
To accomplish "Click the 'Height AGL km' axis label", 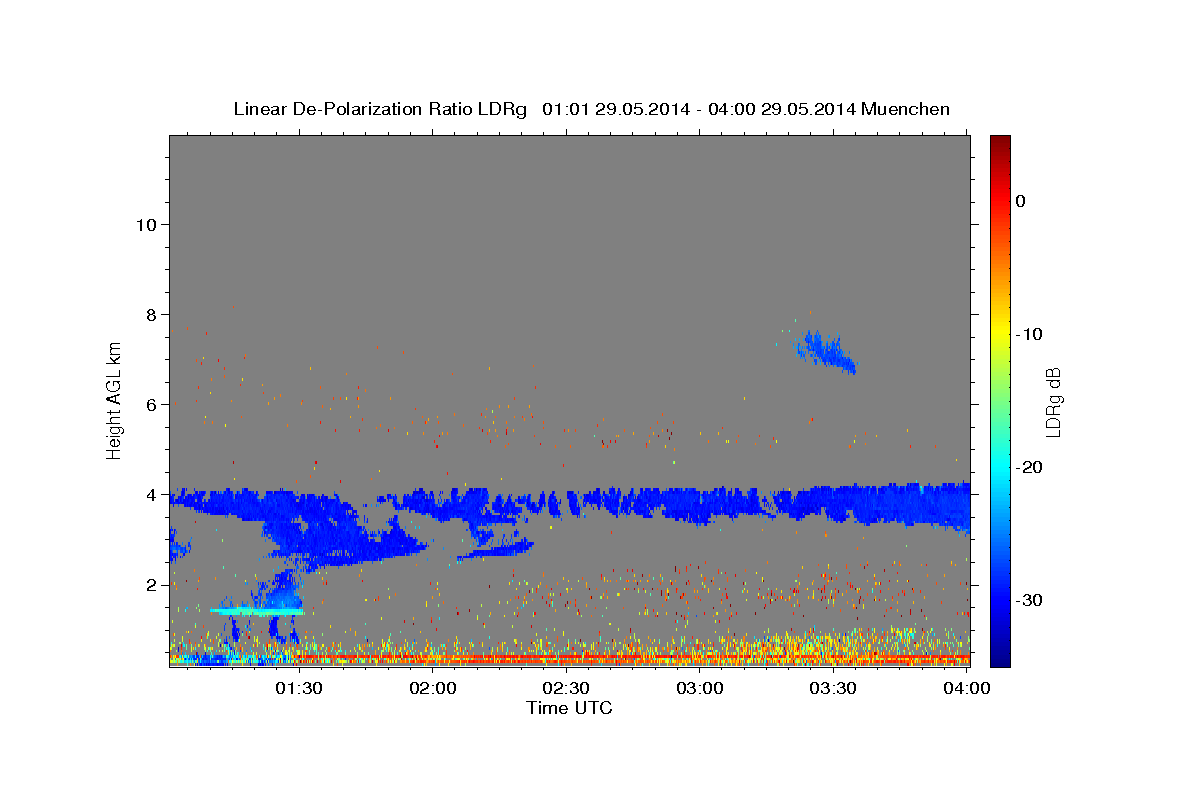I will (x=114, y=400).
